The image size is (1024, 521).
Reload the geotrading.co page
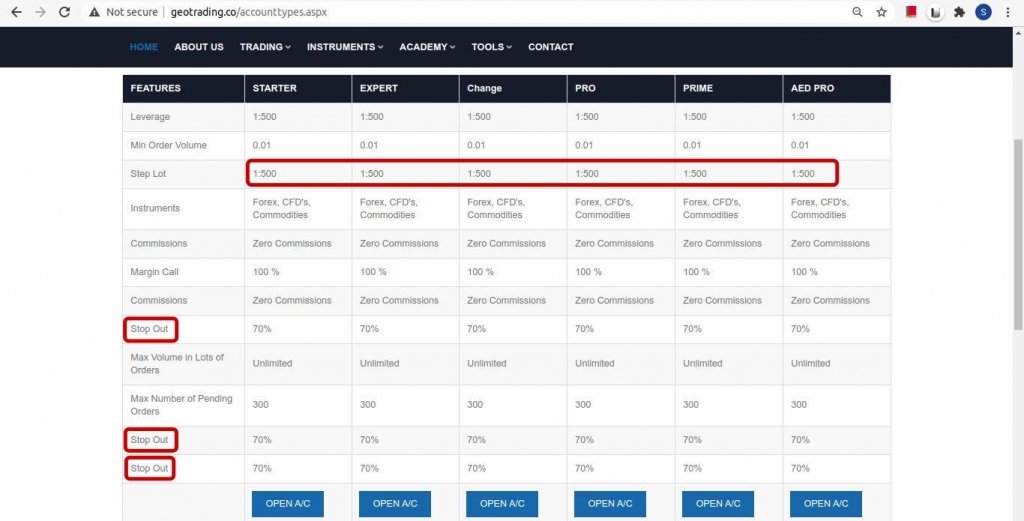pos(64,12)
